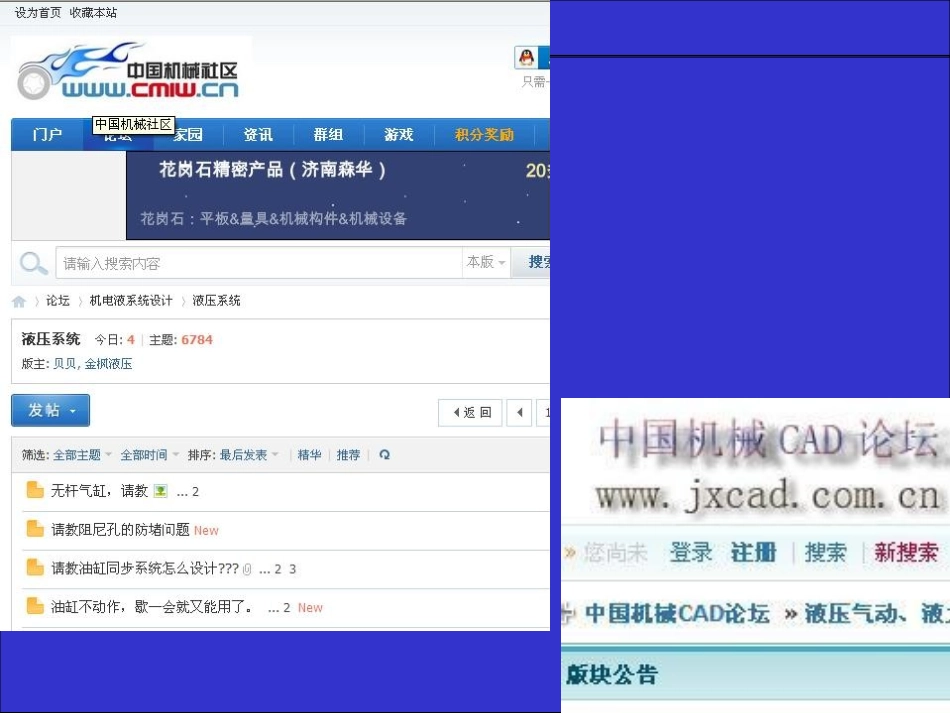Click the search content input field
Screen dimensions: 950x713
[x=259, y=263]
